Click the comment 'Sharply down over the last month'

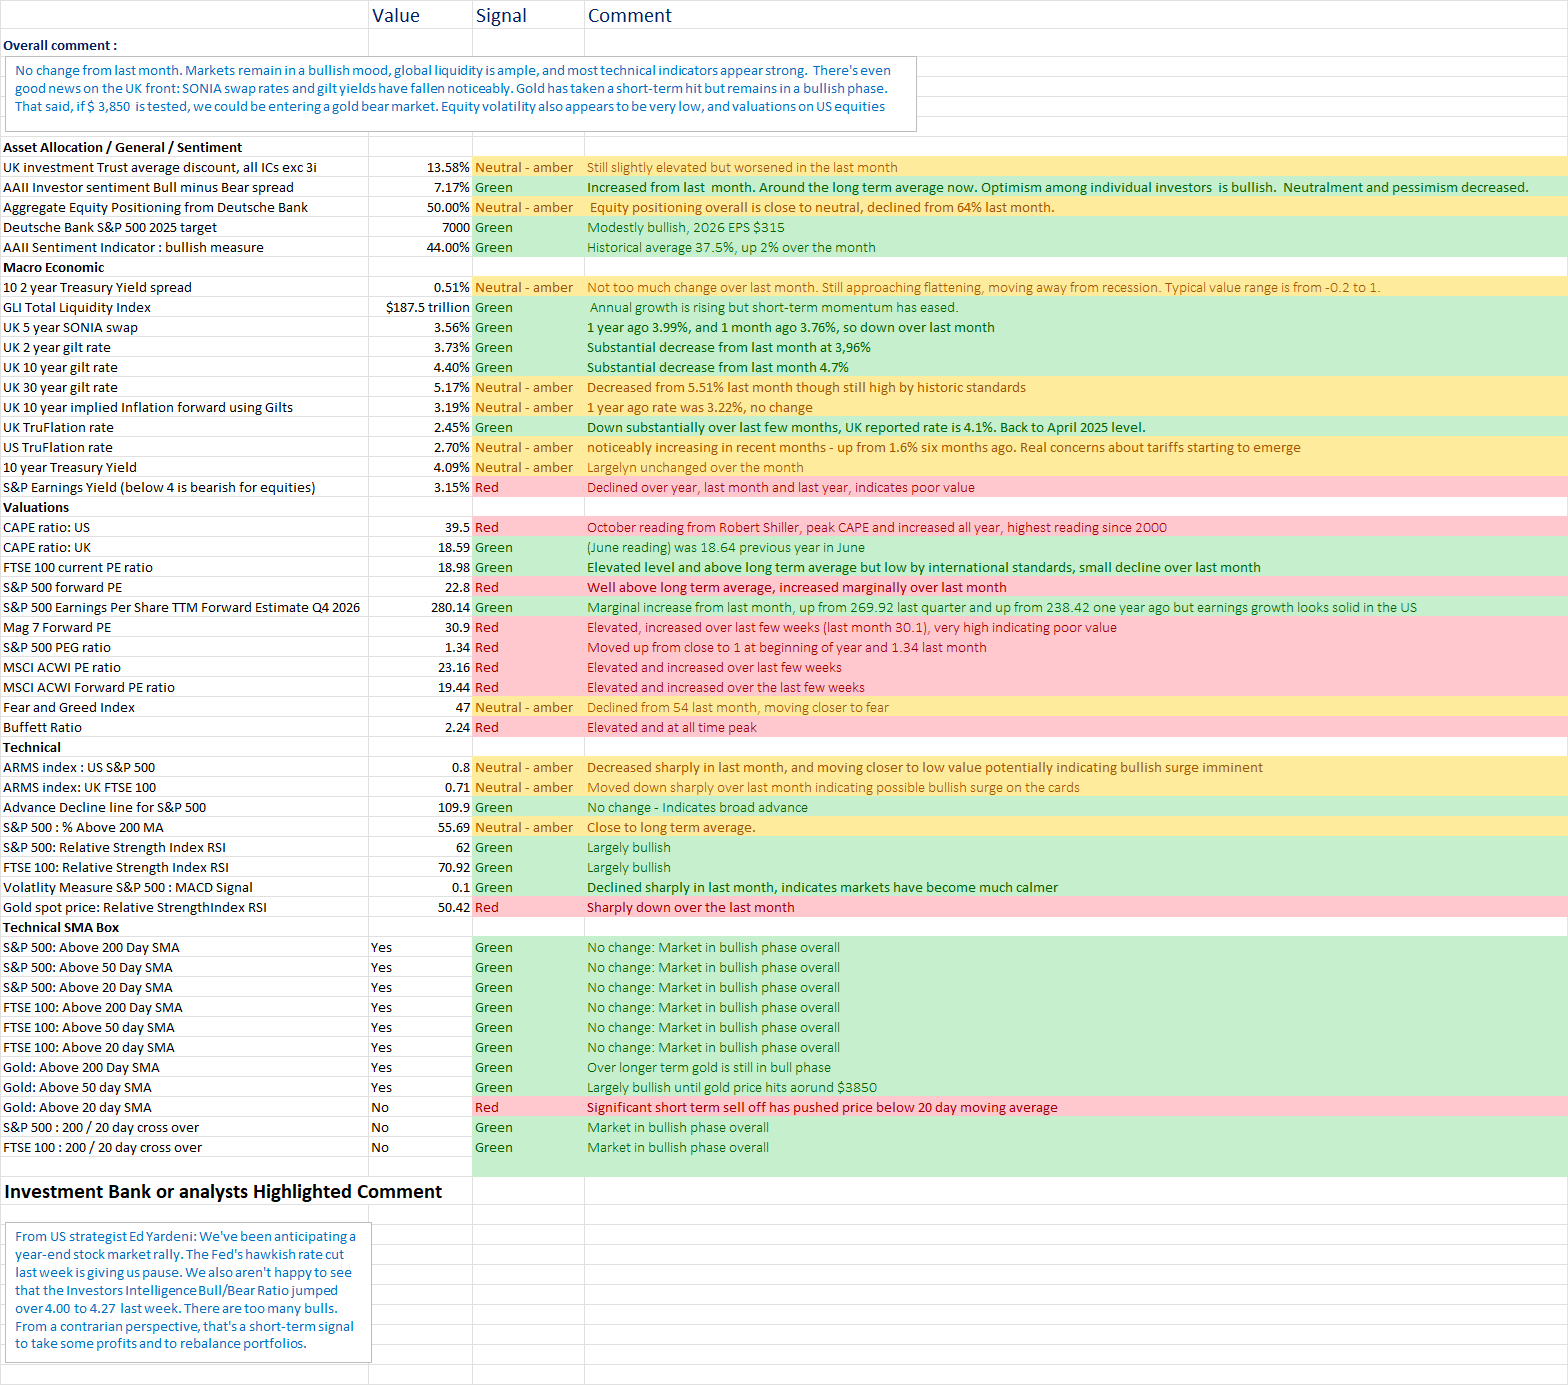[x=690, y=907]
